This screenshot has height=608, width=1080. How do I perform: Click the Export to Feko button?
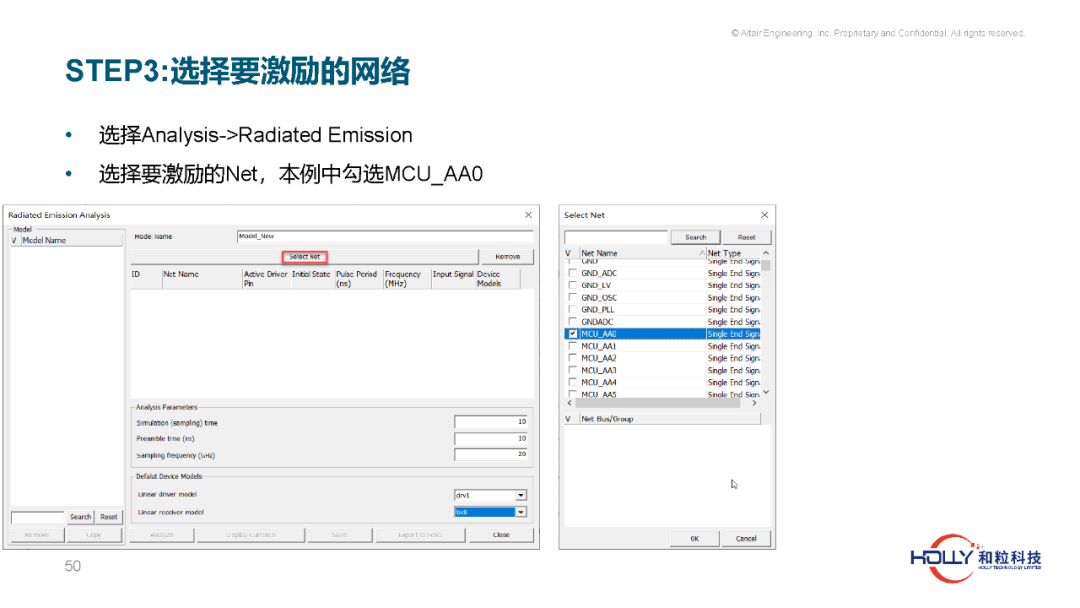[x=420, y=535]
